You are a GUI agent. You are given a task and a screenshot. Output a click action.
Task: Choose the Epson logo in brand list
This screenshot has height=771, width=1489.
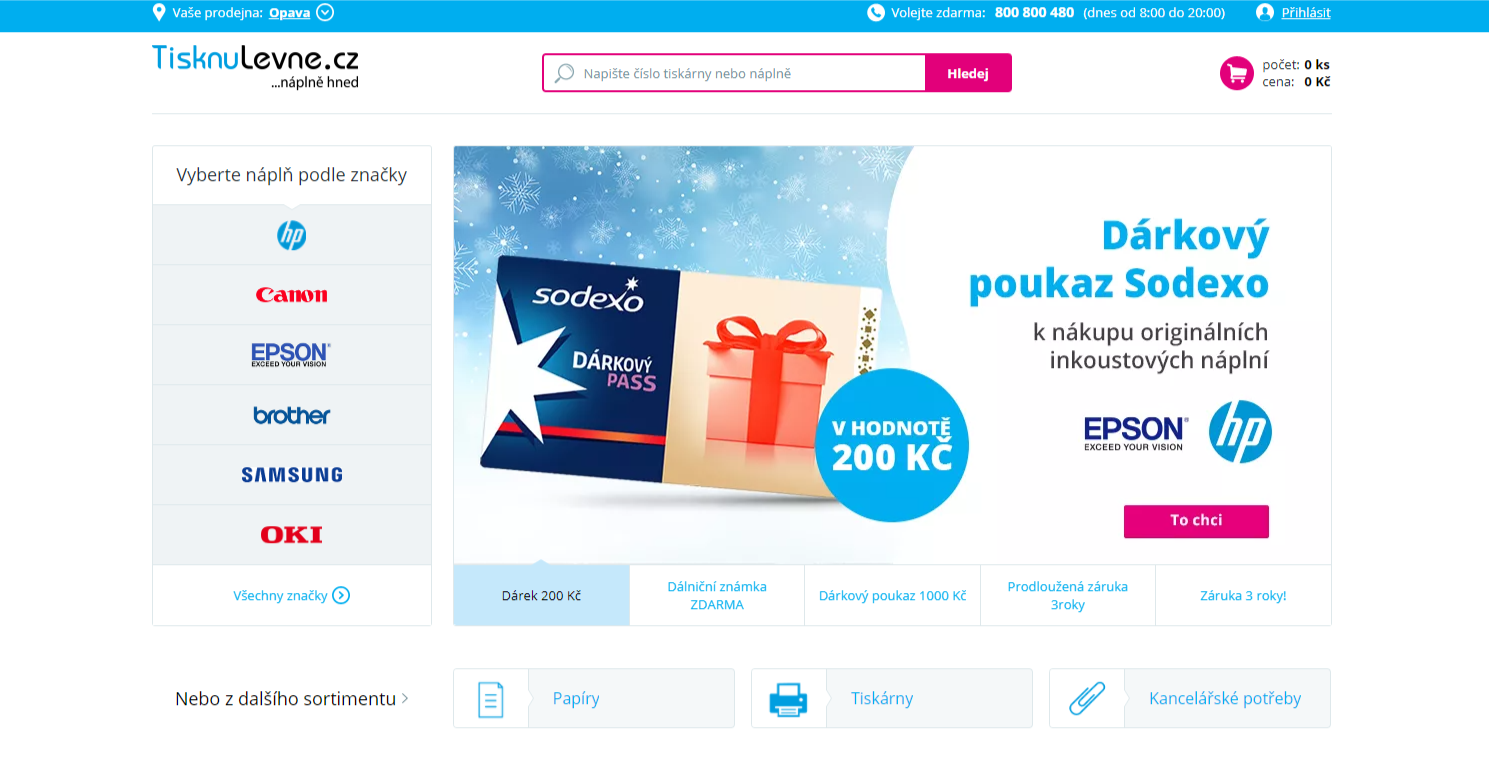pos(291,355)
